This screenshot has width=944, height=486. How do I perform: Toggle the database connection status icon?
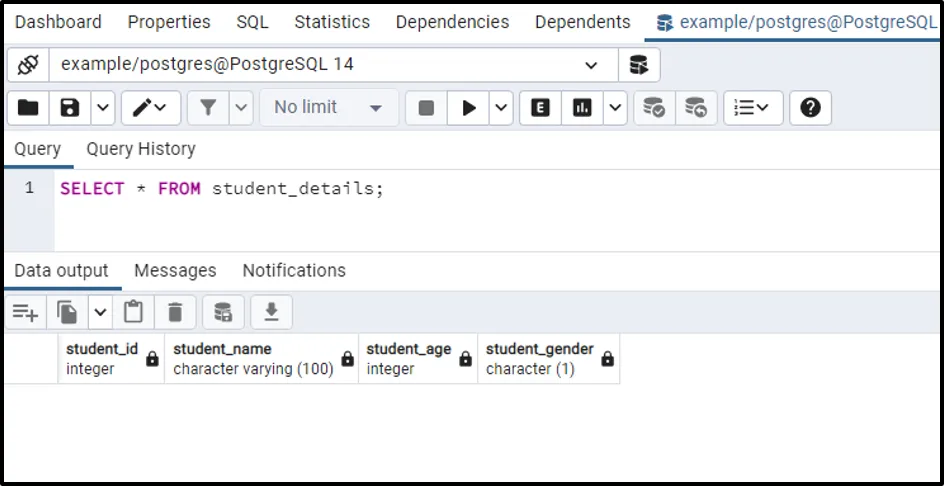tap(28, 65)
